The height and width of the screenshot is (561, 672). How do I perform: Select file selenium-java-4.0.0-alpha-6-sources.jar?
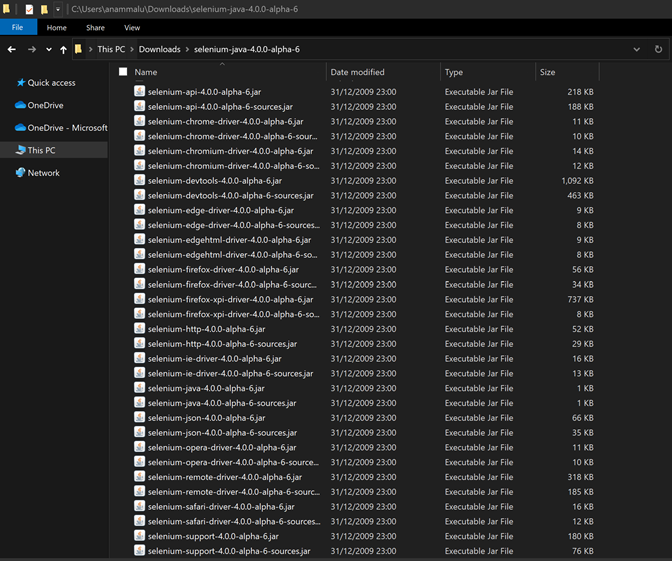[x=222, y=403]
